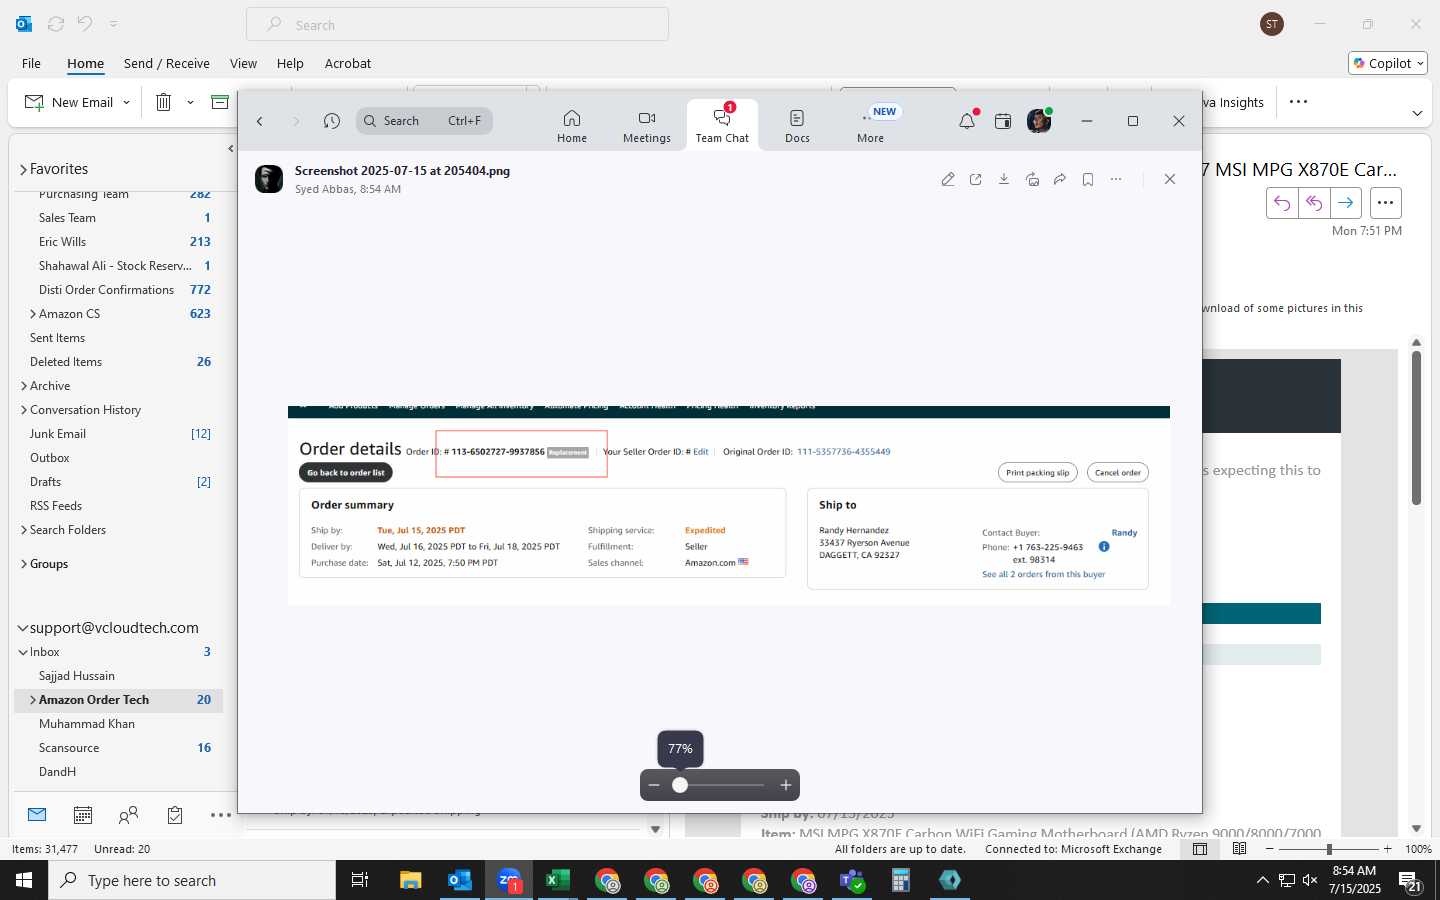Click the shared Amazon order screenshot

tap(729, 505)
